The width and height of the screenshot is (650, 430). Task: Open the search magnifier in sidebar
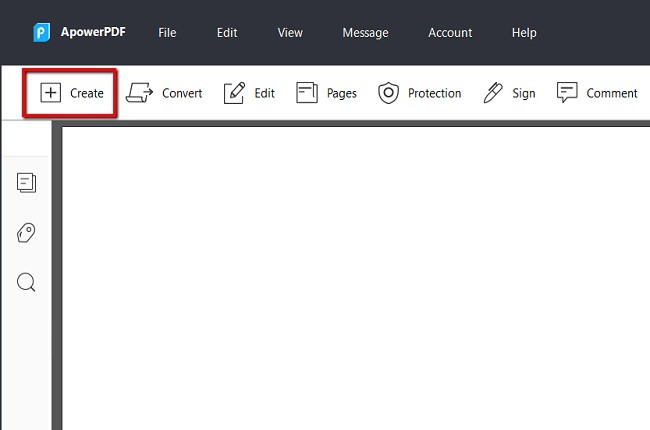point(27,282)
